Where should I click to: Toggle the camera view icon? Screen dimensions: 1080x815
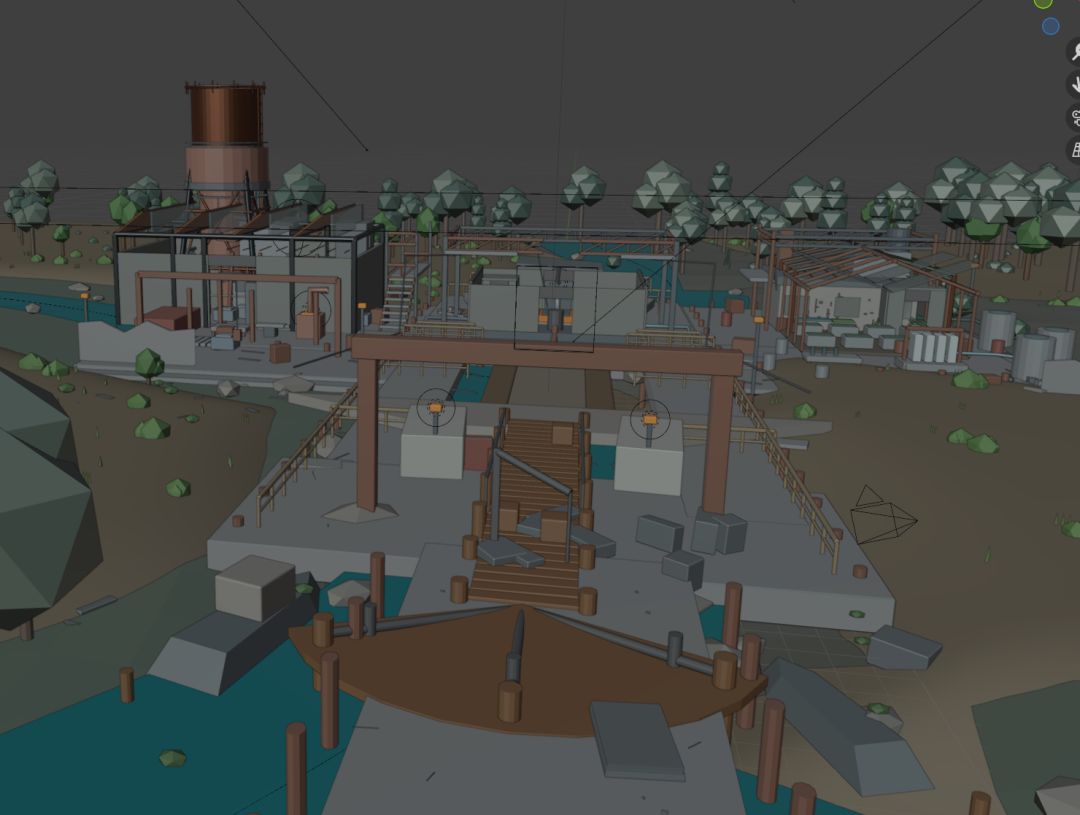click(x=1074, y=118)
